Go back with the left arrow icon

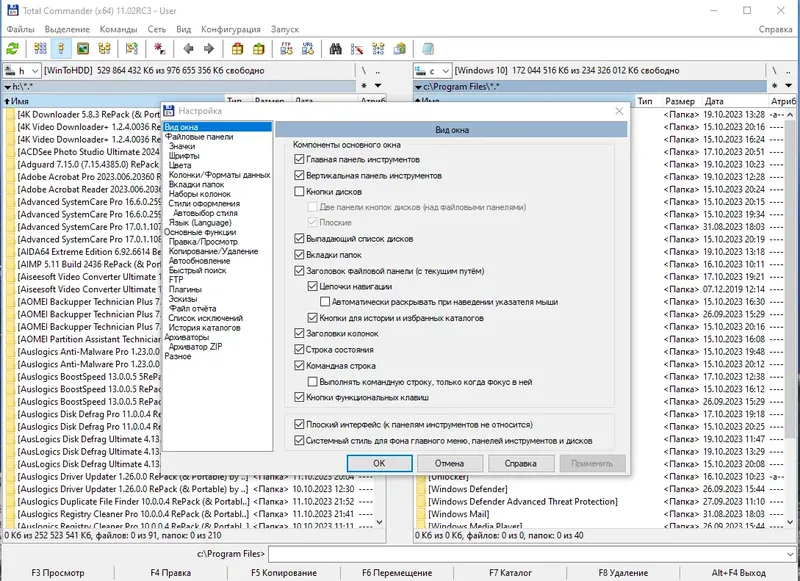[188, 49]
